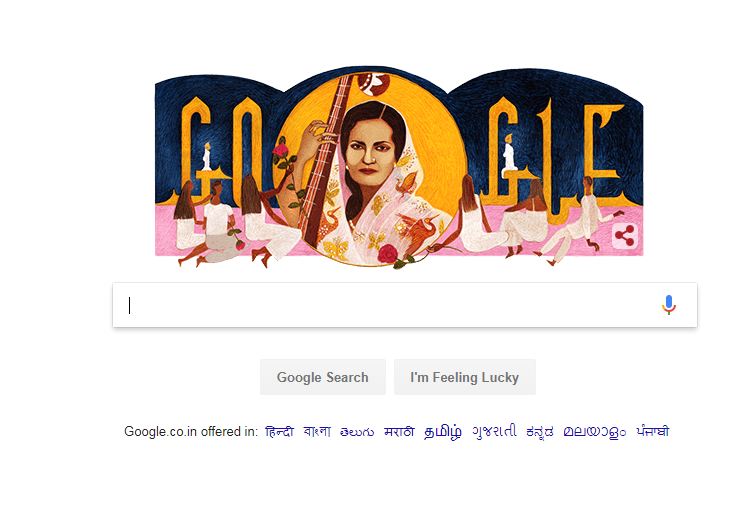Choose the Bengali (বাংলা) language link

point(317,431)
